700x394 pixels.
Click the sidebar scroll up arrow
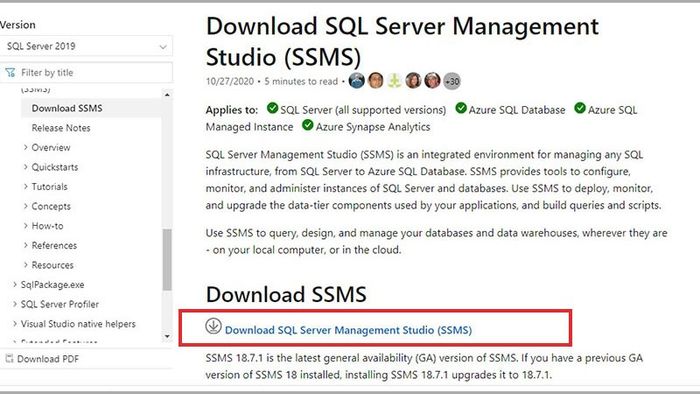[x=167, y=95]
